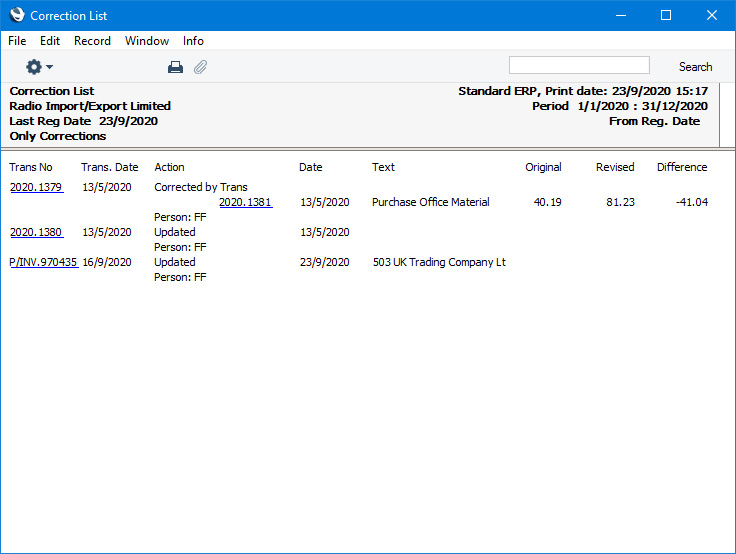This screenshot has width=736, height=554.
Task: Open transaction 2020.1379 link
Action: 36,187
